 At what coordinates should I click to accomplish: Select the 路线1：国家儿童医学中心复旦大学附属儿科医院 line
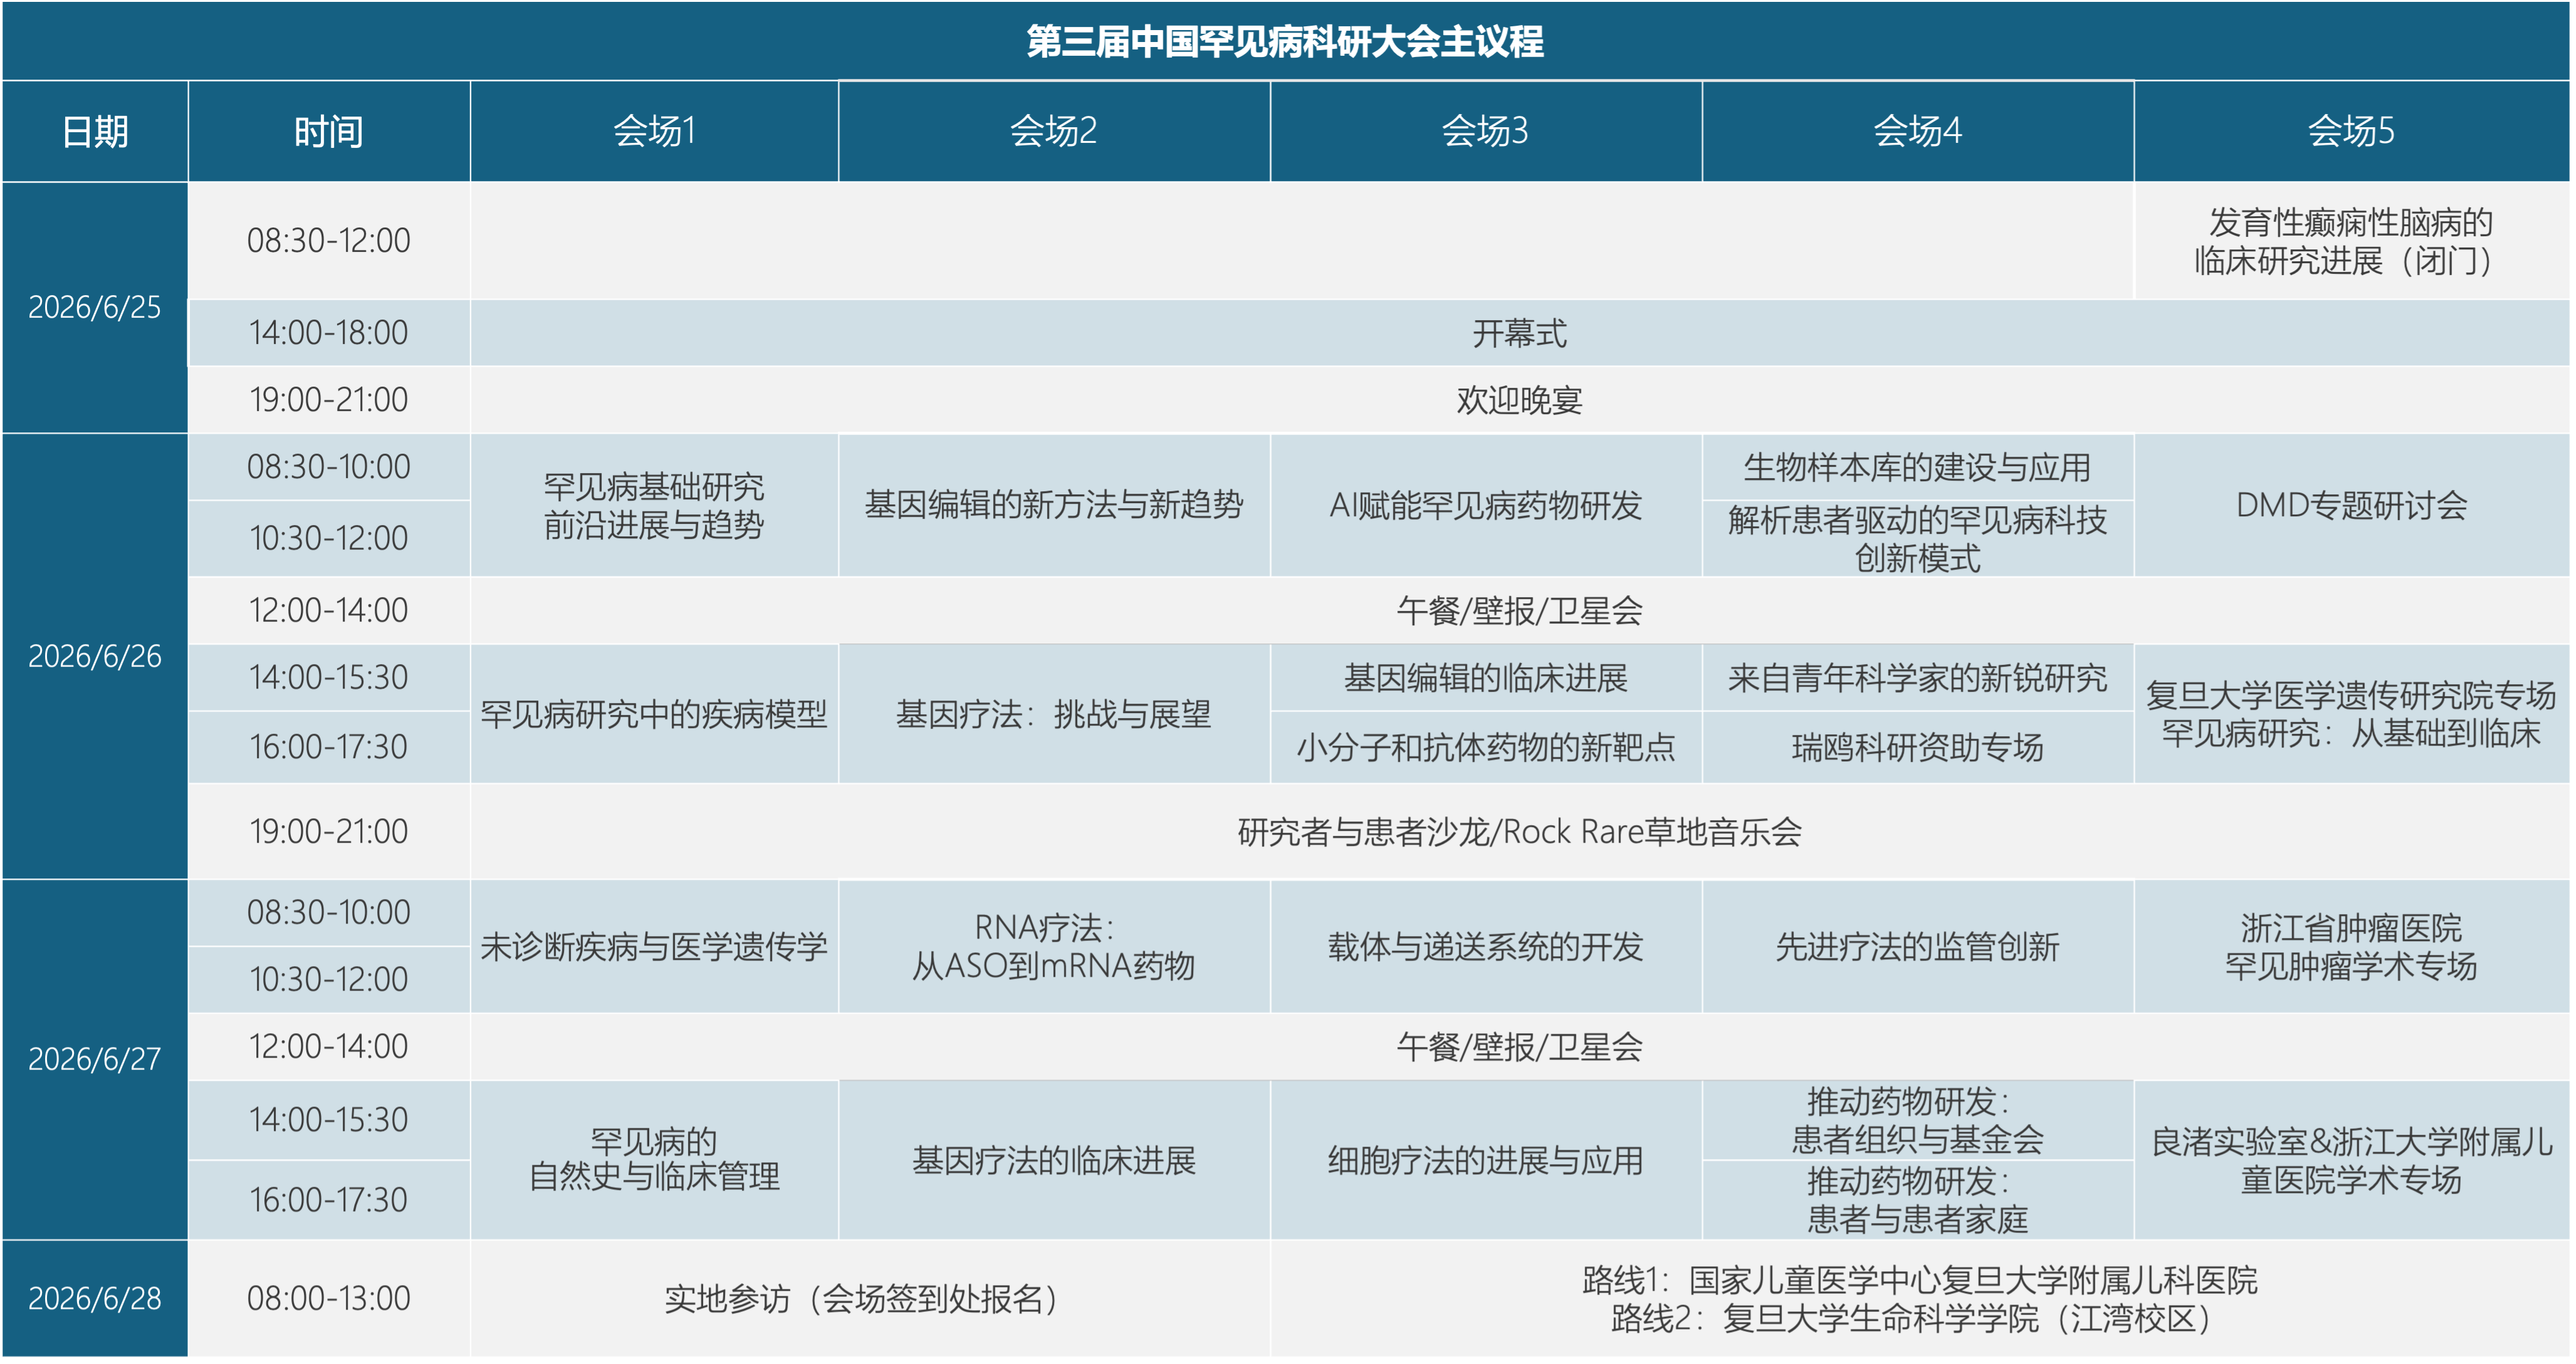pos(1919,1280)
